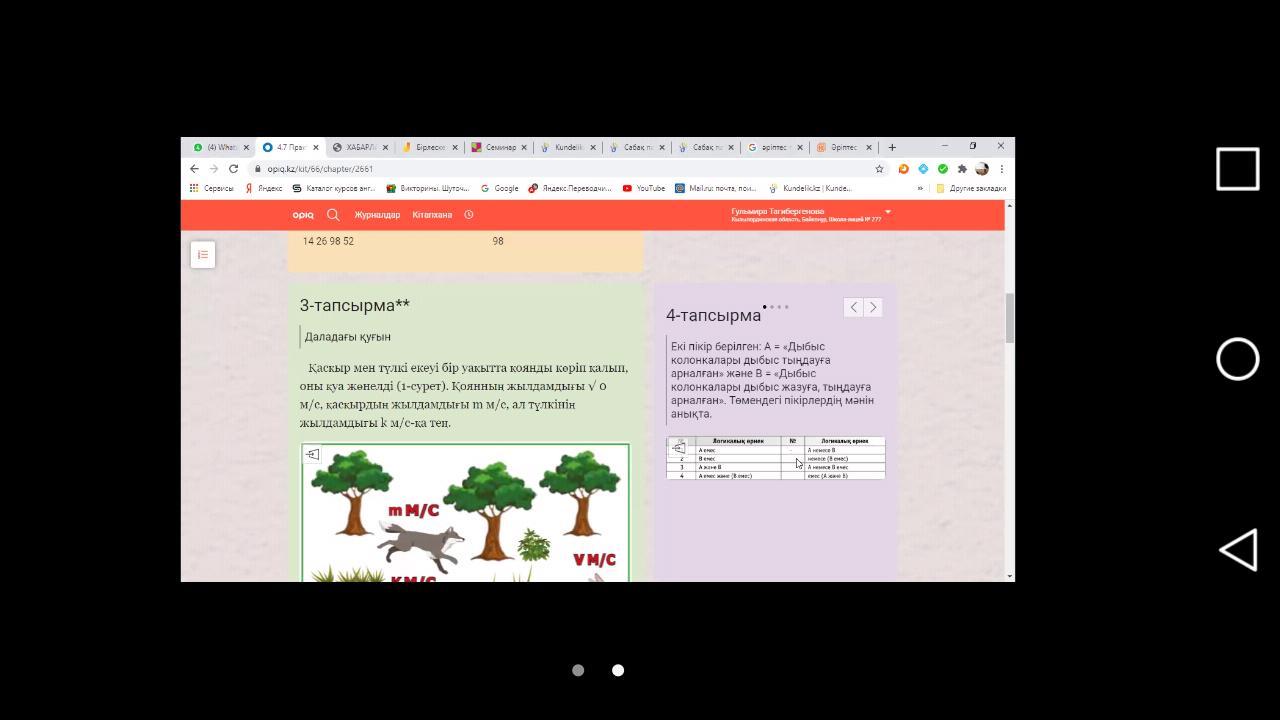Open the Google bookmark
This screenshot has height=720, width=1280.
499,188
